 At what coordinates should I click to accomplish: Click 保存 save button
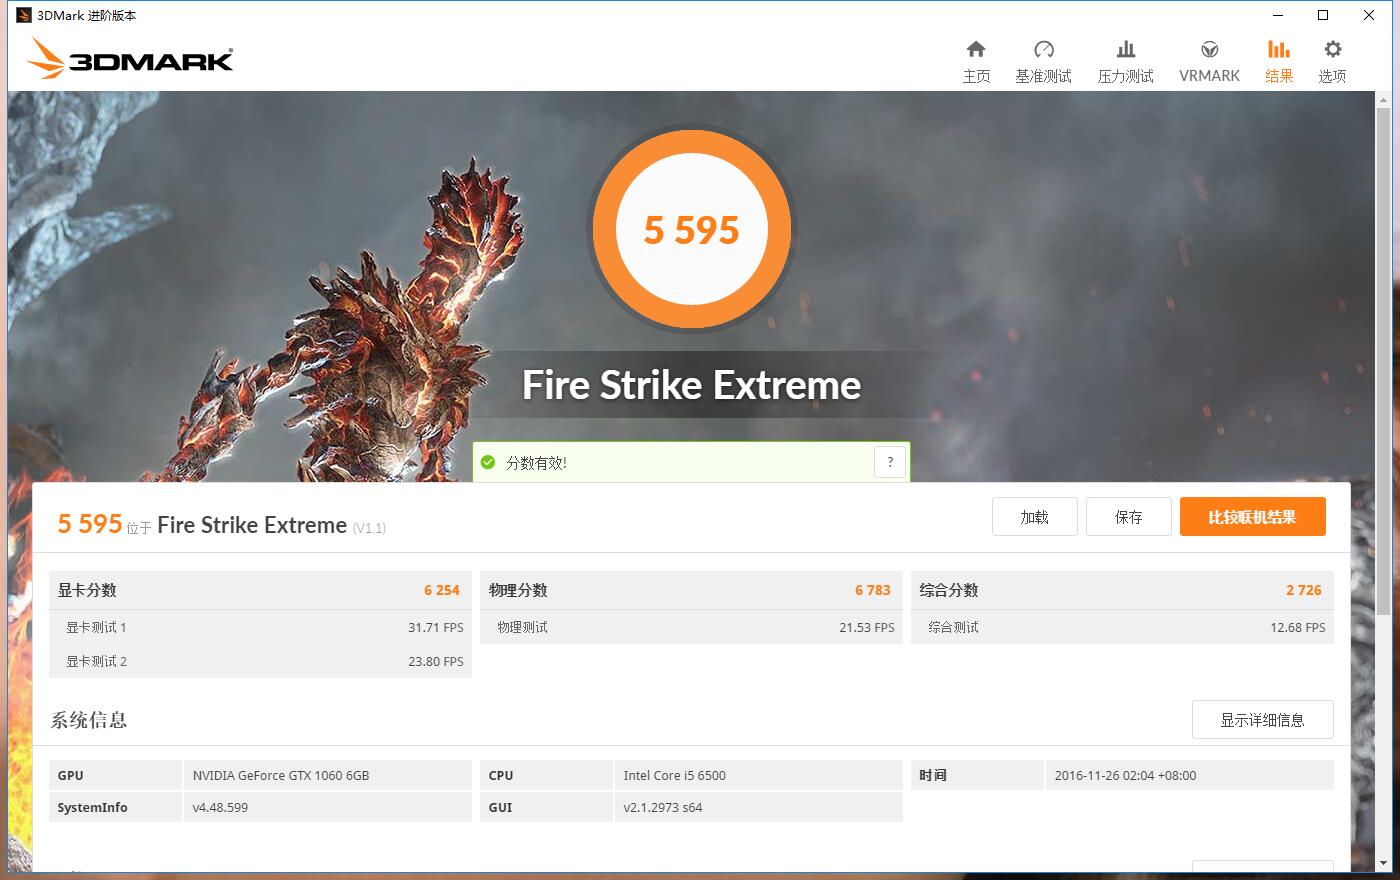[x=1128, y=517]
